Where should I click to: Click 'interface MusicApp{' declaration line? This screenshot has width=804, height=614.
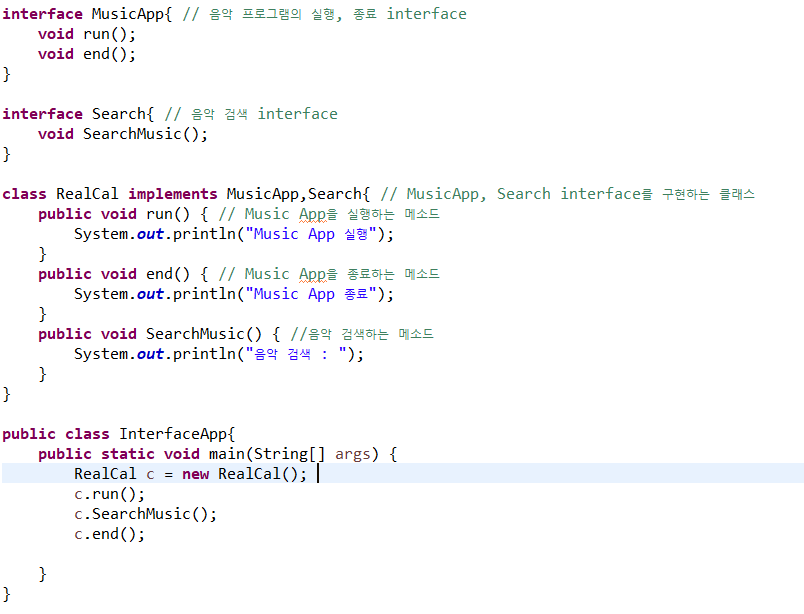click(87, 14)
